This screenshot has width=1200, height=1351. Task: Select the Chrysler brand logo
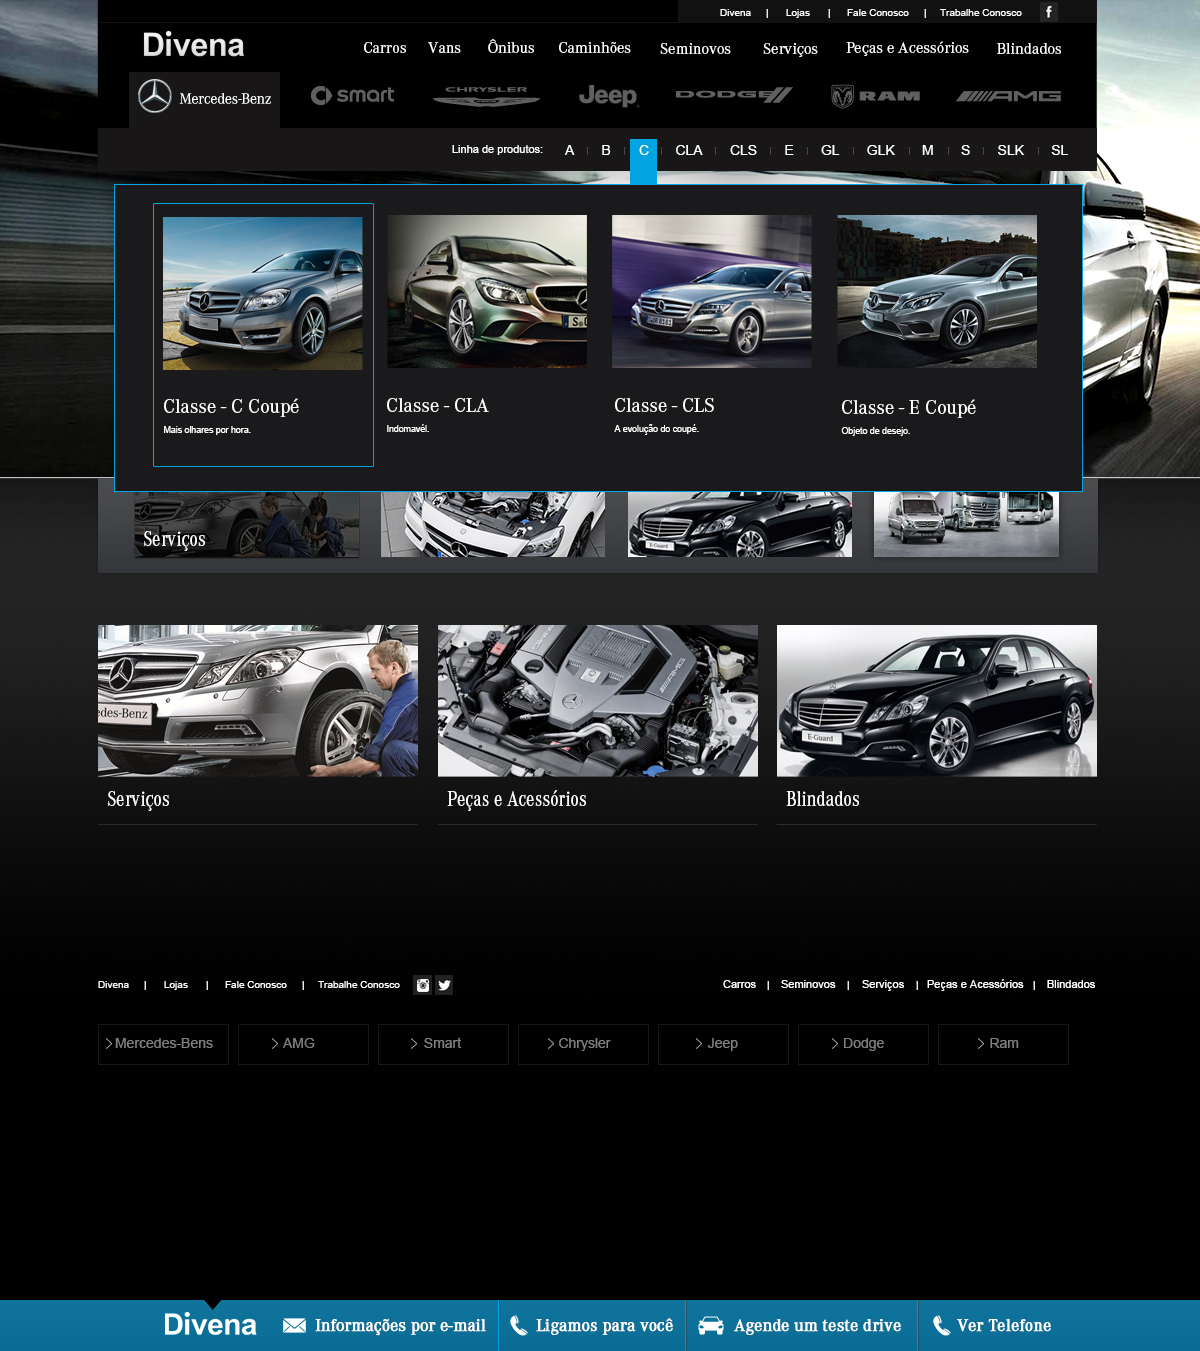tap(486, 96)
